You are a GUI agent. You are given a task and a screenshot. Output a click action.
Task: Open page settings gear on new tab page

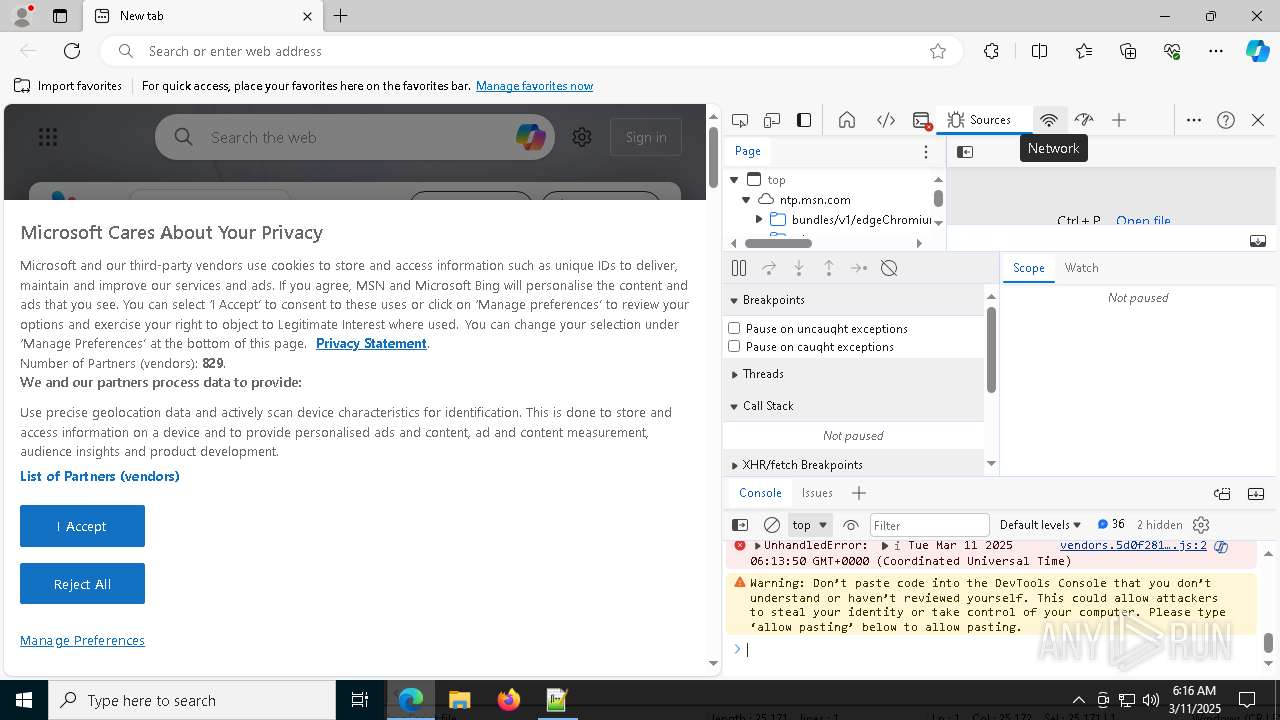[x=582, y=137]
